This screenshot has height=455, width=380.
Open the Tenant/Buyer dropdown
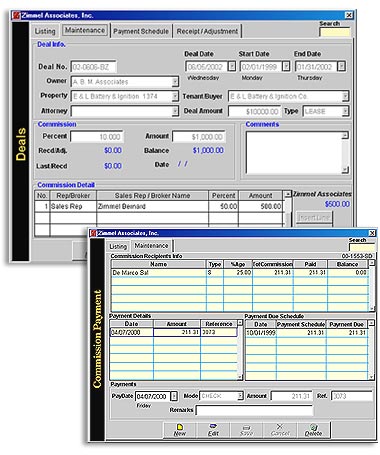click(x=345, y=96)
